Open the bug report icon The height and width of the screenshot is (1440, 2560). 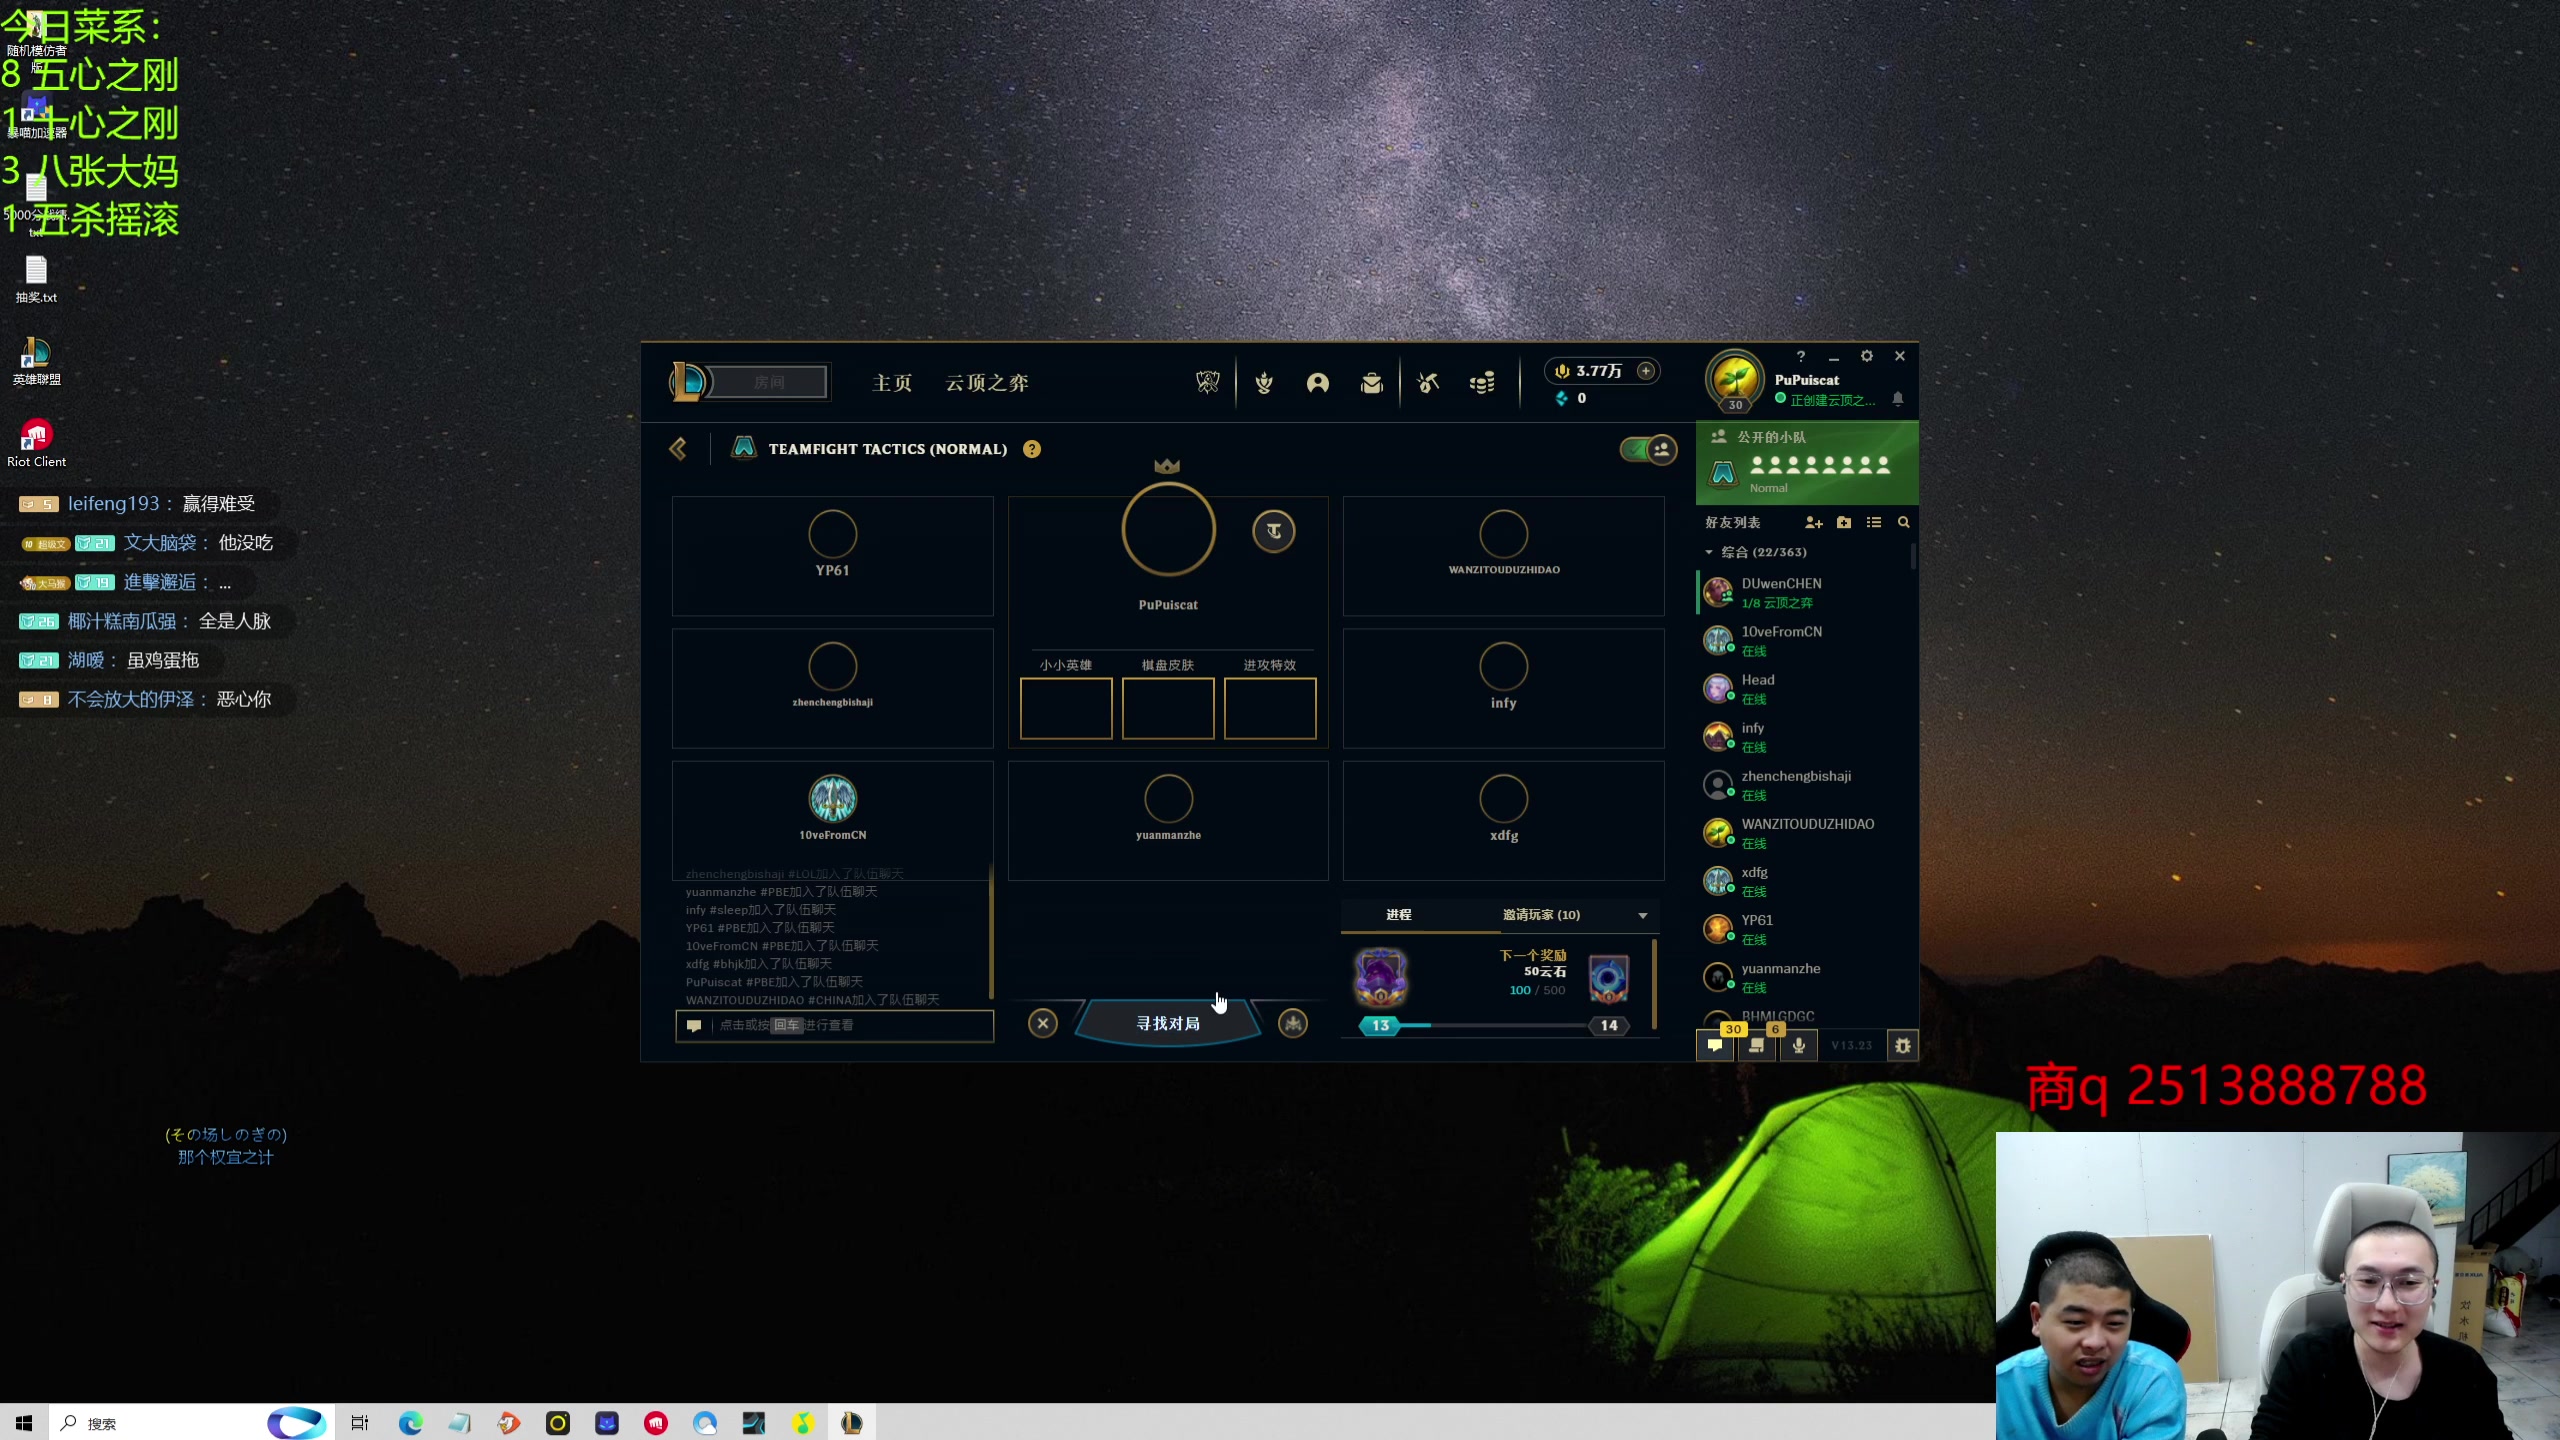(1902, 1045)
